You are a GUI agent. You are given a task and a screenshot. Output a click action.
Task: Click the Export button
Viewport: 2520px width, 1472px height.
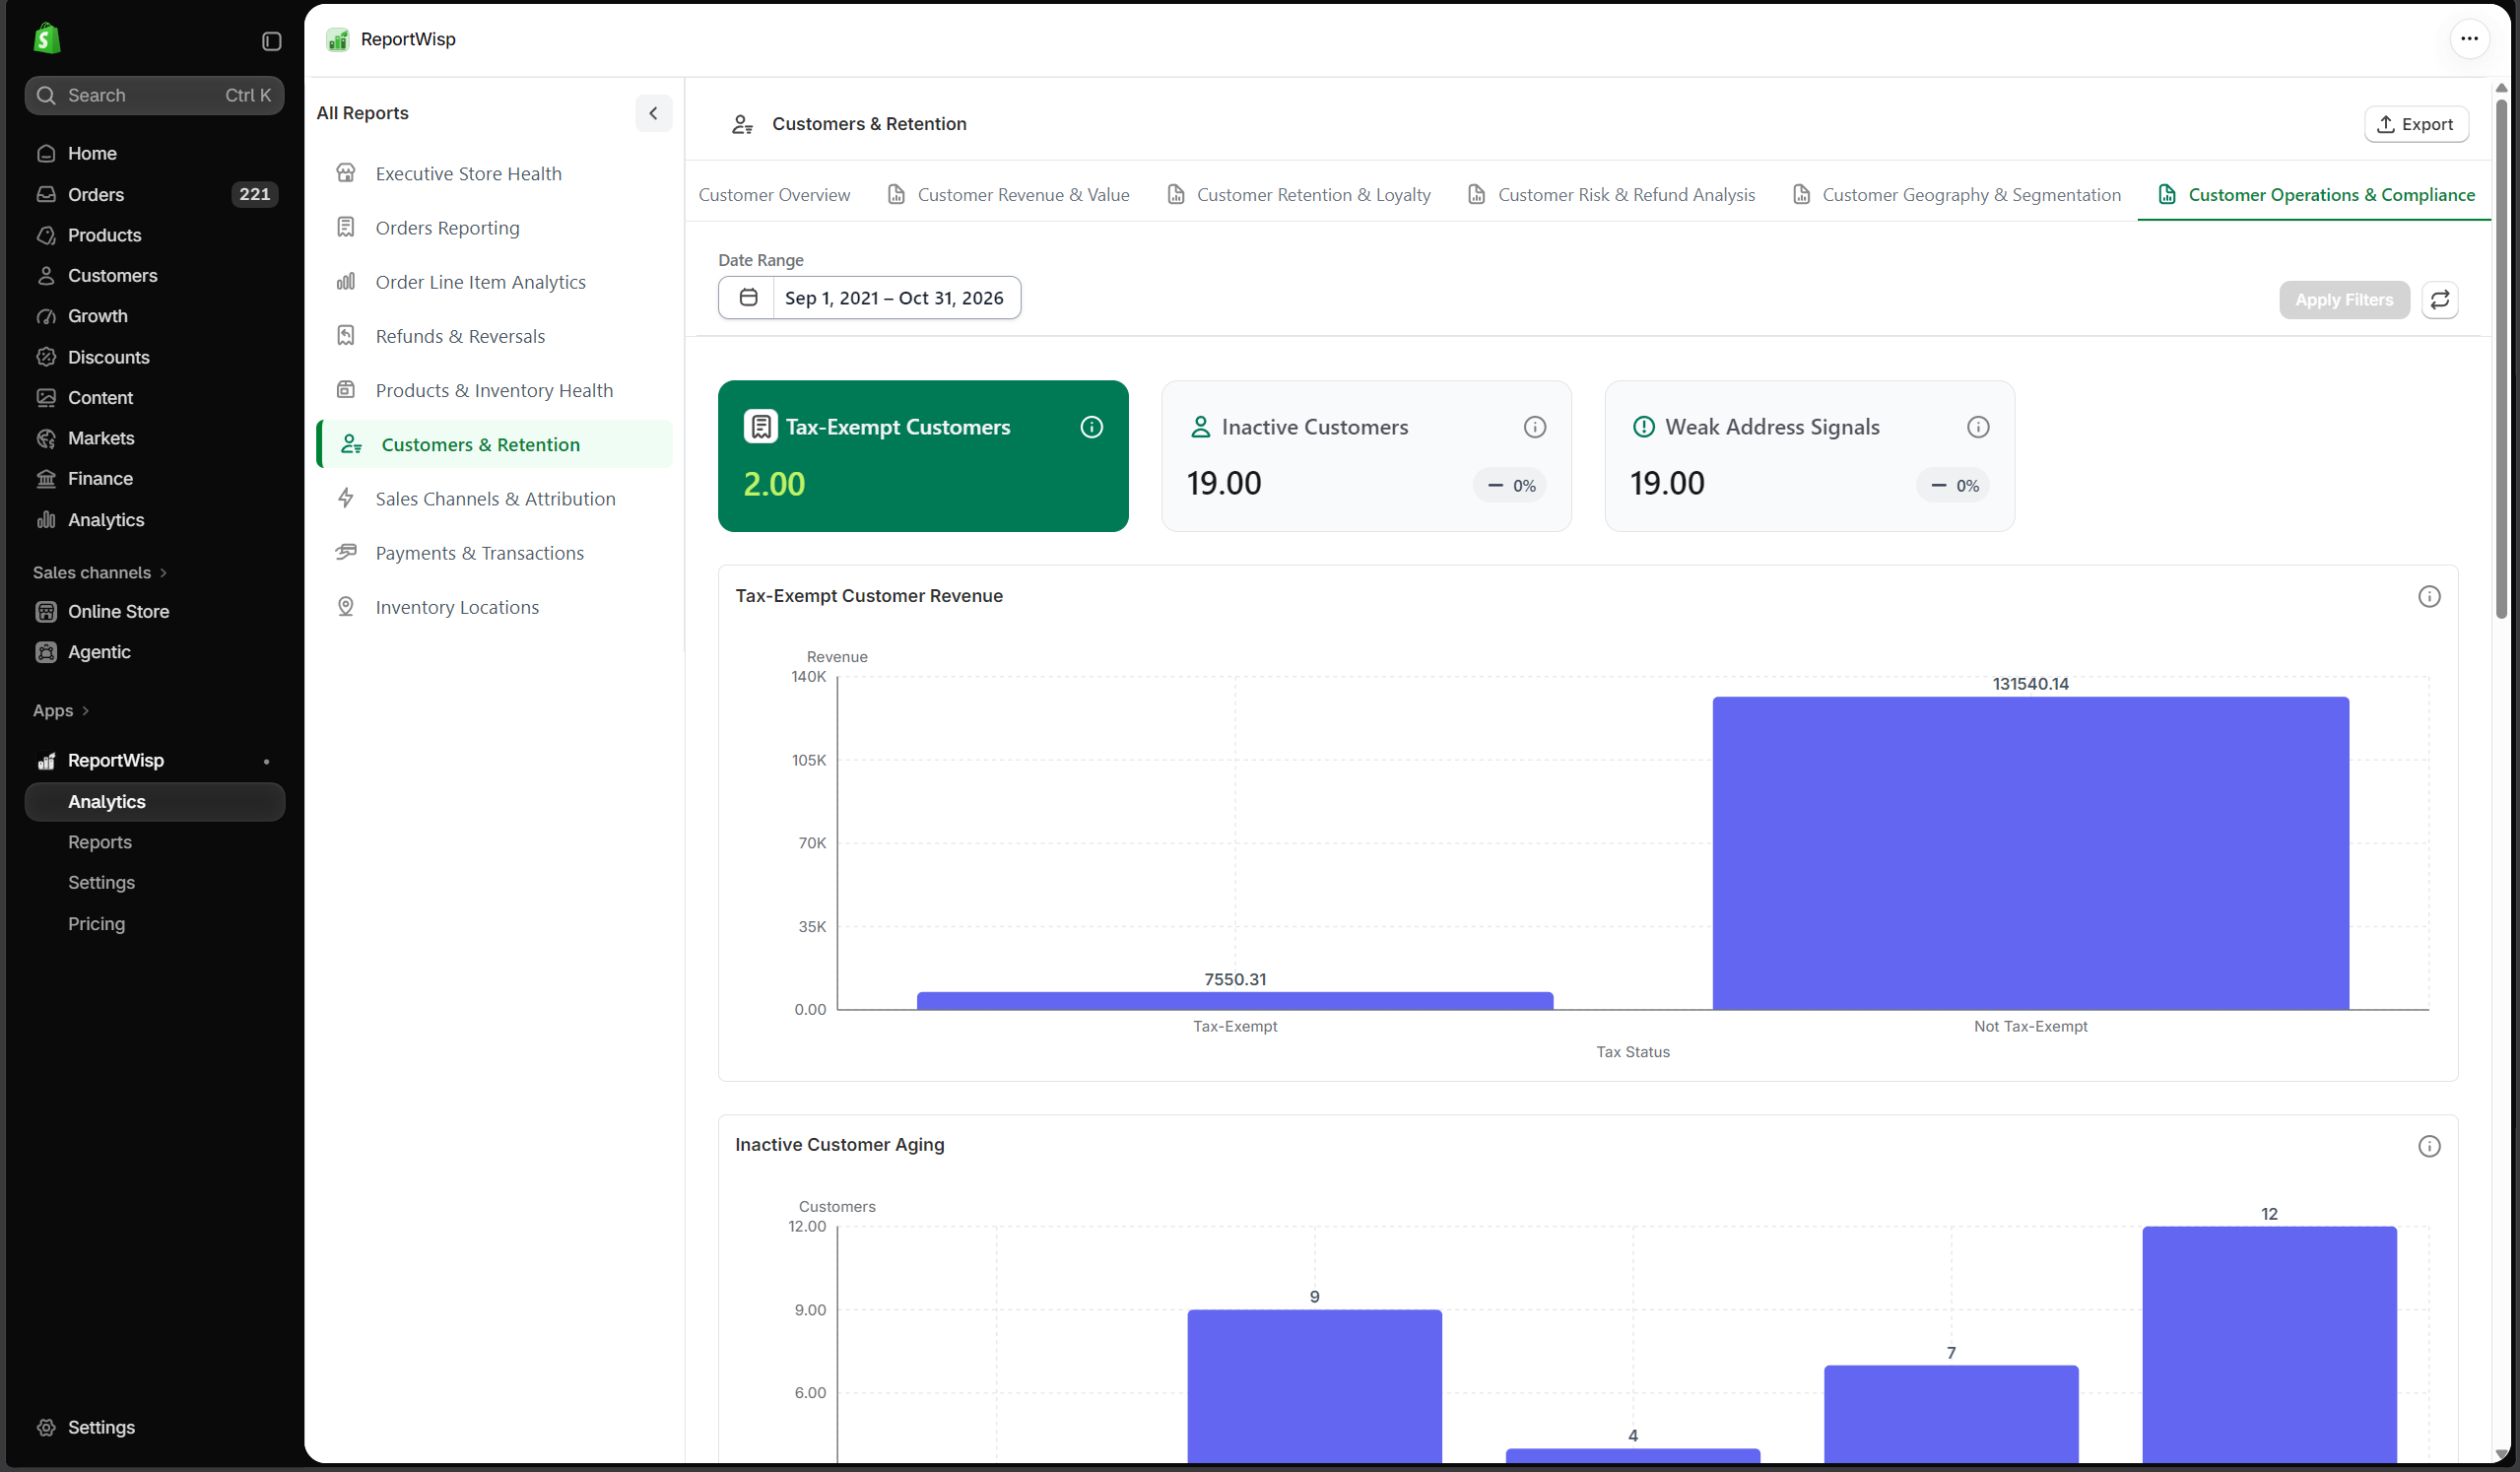coord(2415,124)
